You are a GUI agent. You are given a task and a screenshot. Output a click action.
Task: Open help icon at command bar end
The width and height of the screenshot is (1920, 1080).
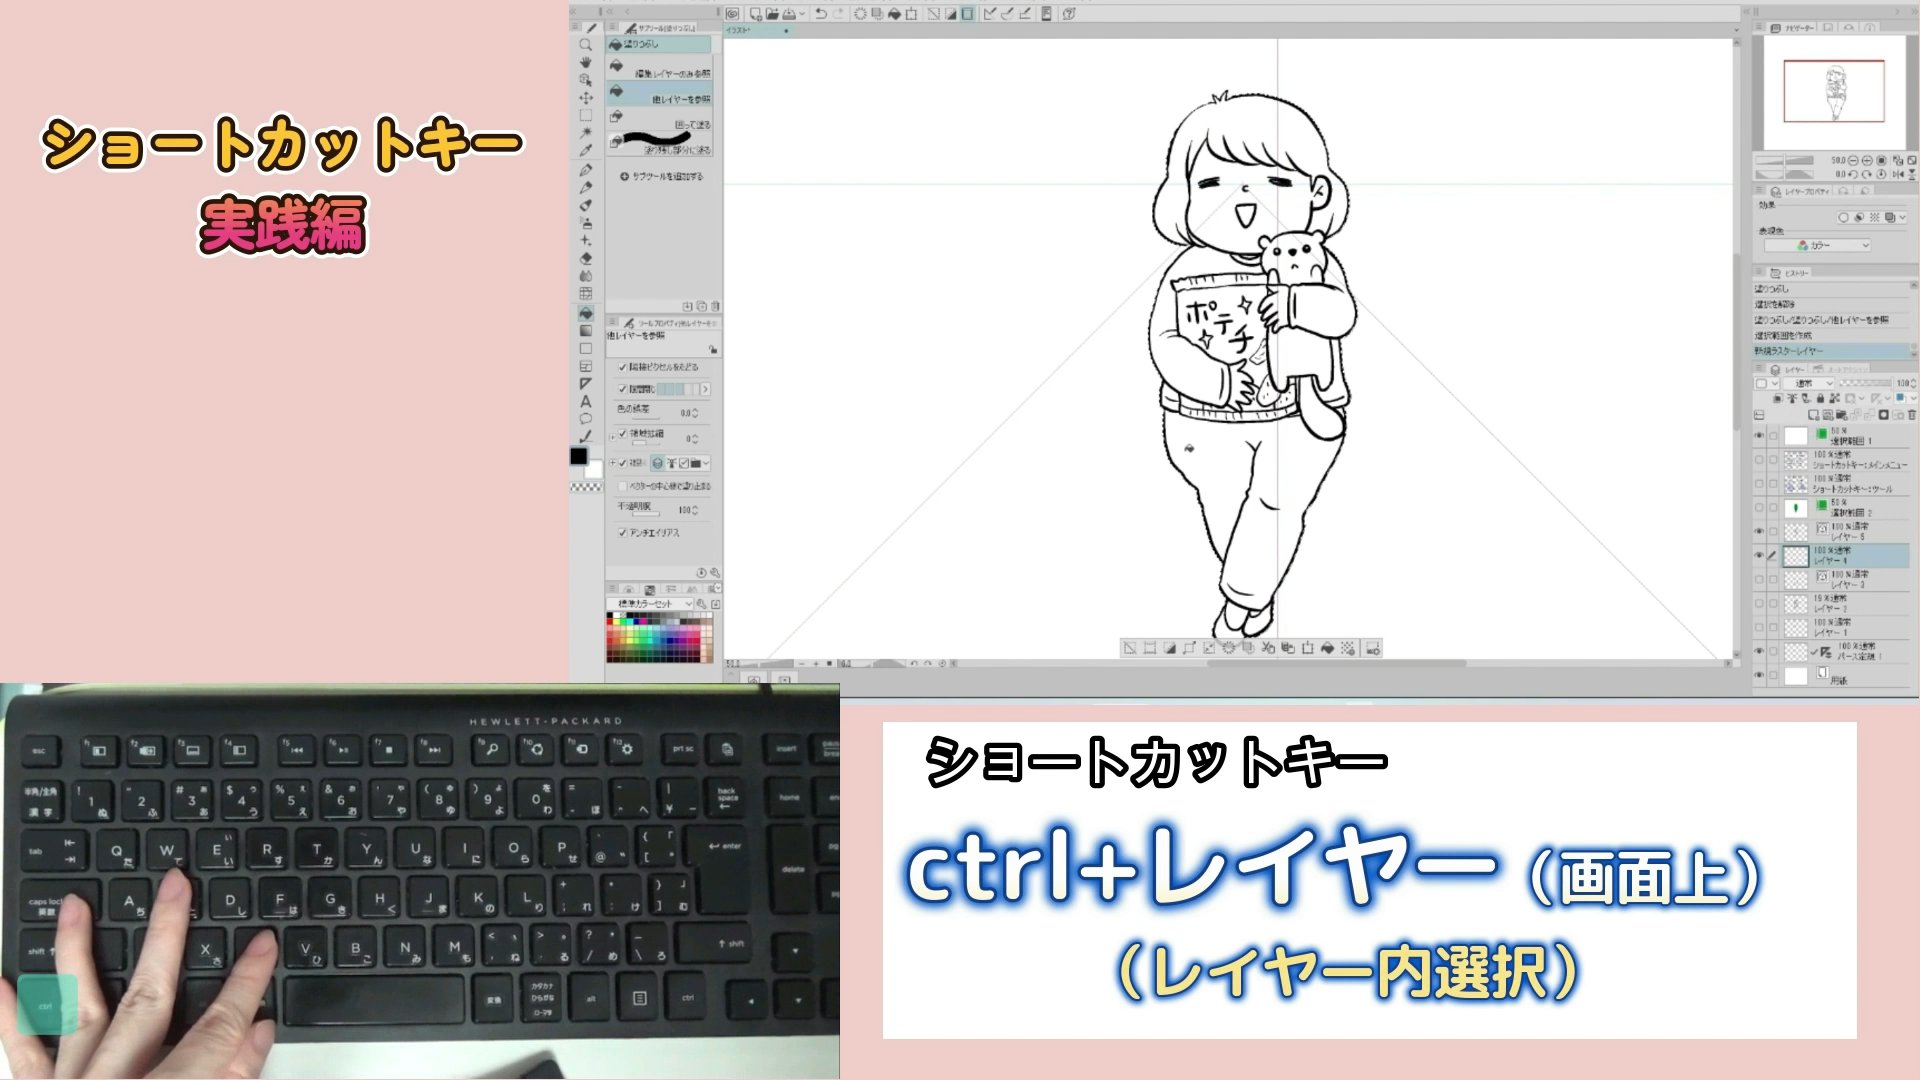[1069, 14]
